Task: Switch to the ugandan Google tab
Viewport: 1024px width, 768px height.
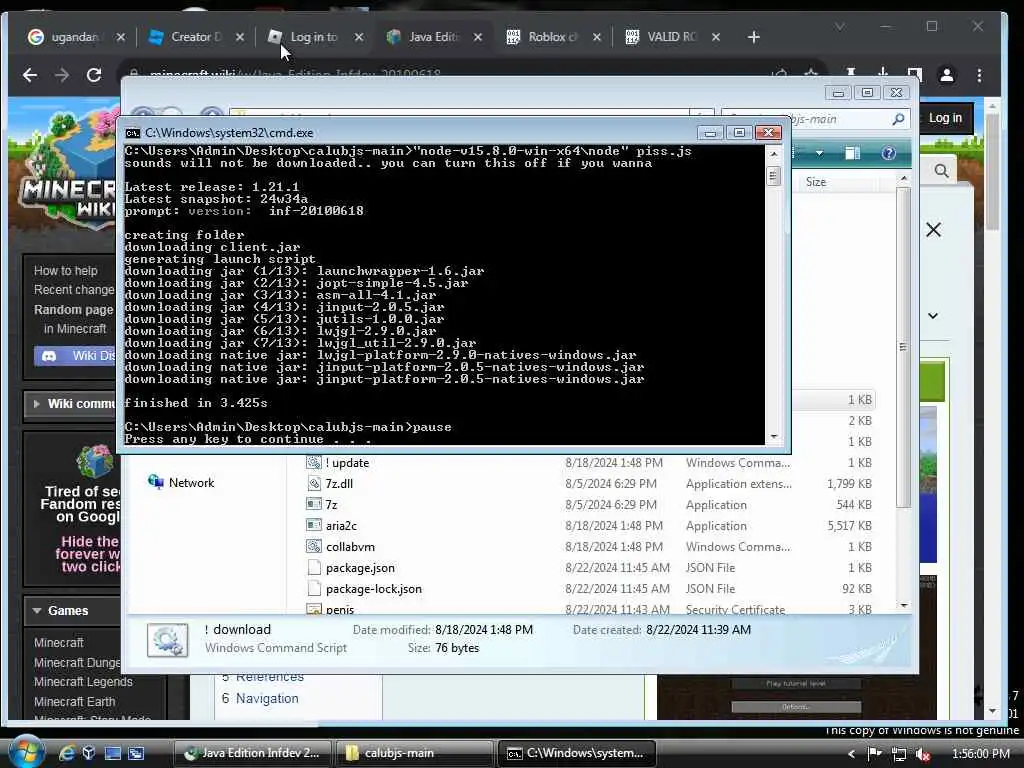Action: click(x=65, y=37)
